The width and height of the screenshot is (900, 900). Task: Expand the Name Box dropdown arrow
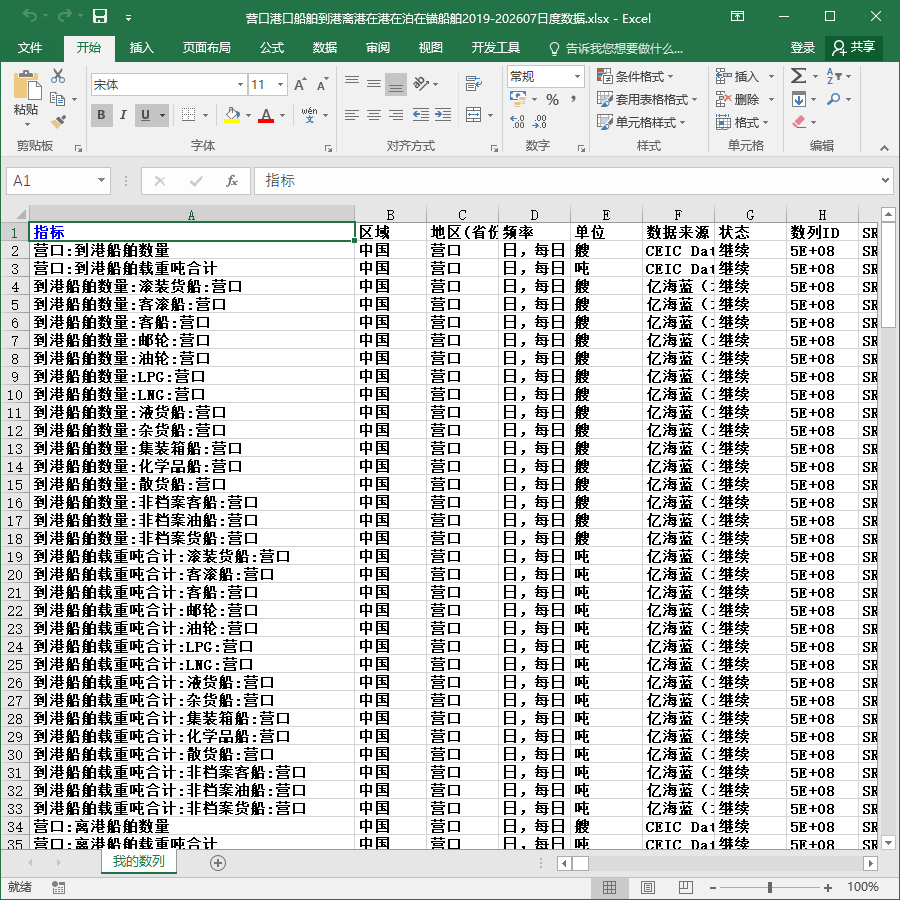(x=101, y=181)
